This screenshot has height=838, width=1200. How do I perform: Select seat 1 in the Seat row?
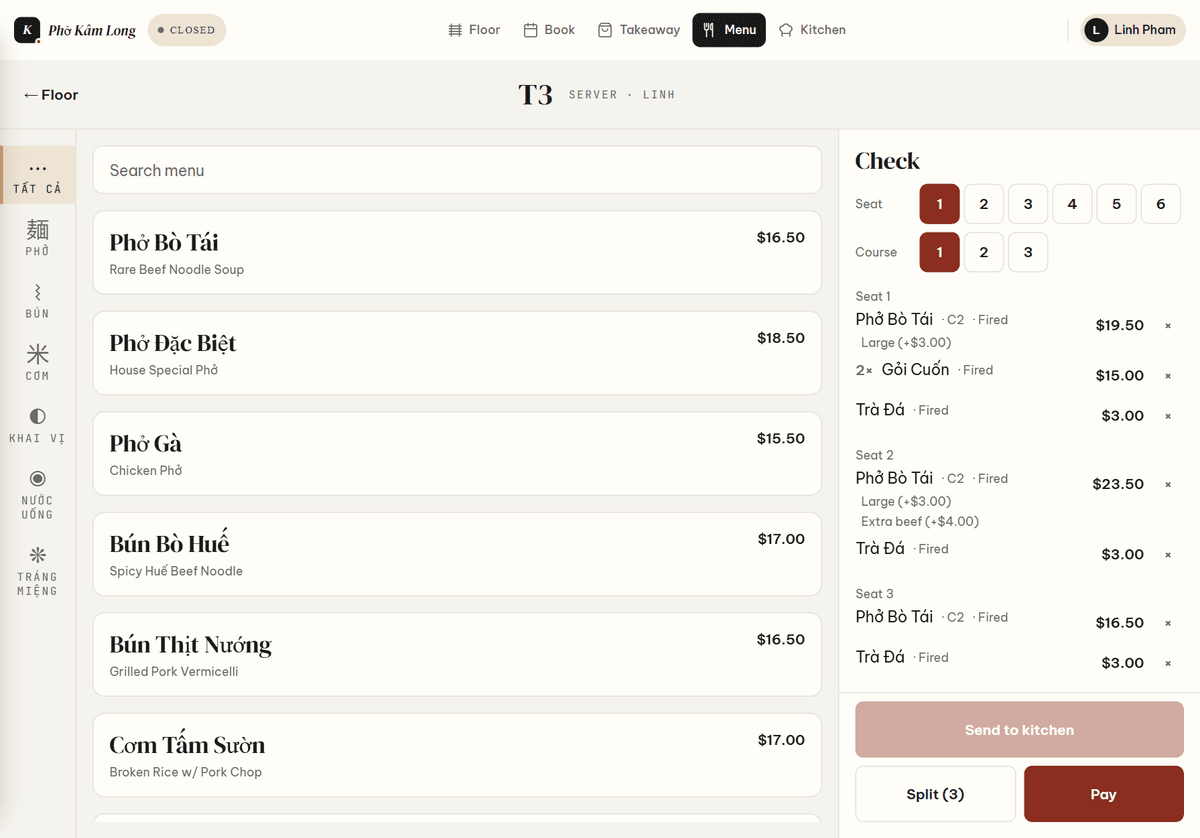pyautogui.click(x=940, y=204)
